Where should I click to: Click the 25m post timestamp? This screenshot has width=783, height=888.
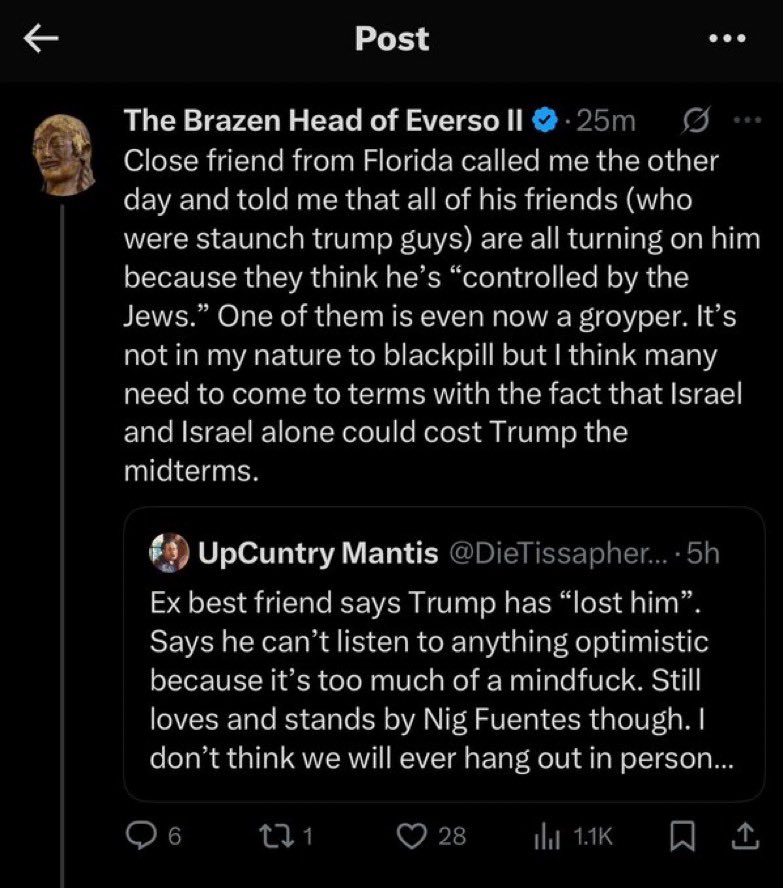click(607, 122)
